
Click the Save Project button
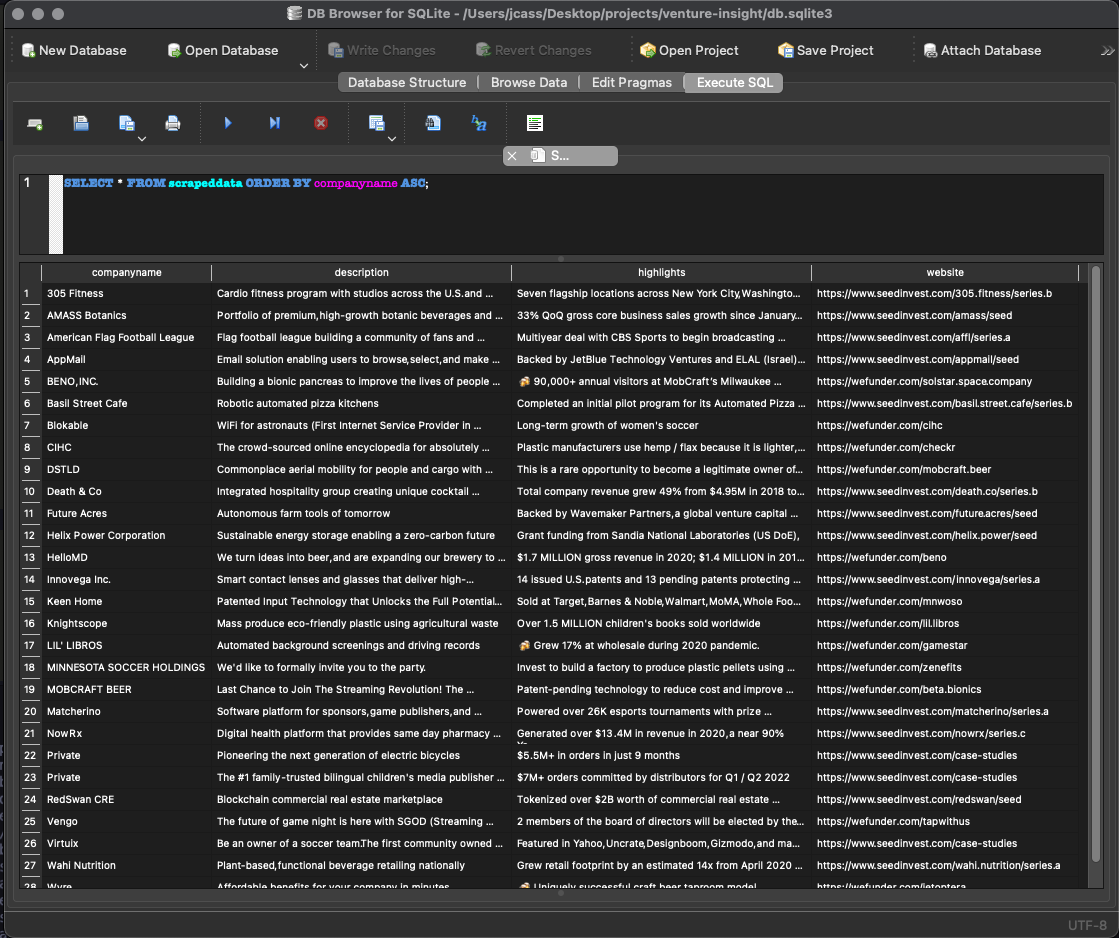click(x=826, y=51)
